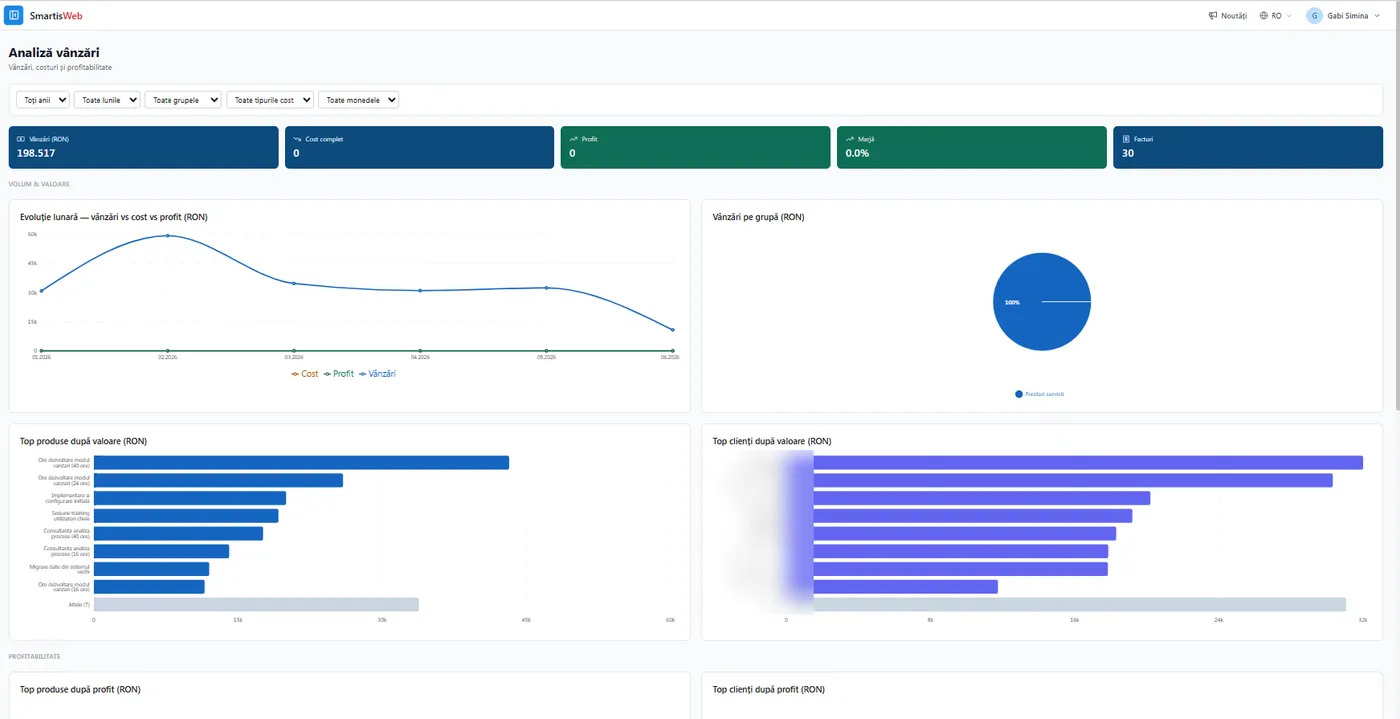The width and height of the screenshot is (1400, 719).
Task: Open the Toți anii dropdown
Action: pyautogui.click(x=43, y=100)
